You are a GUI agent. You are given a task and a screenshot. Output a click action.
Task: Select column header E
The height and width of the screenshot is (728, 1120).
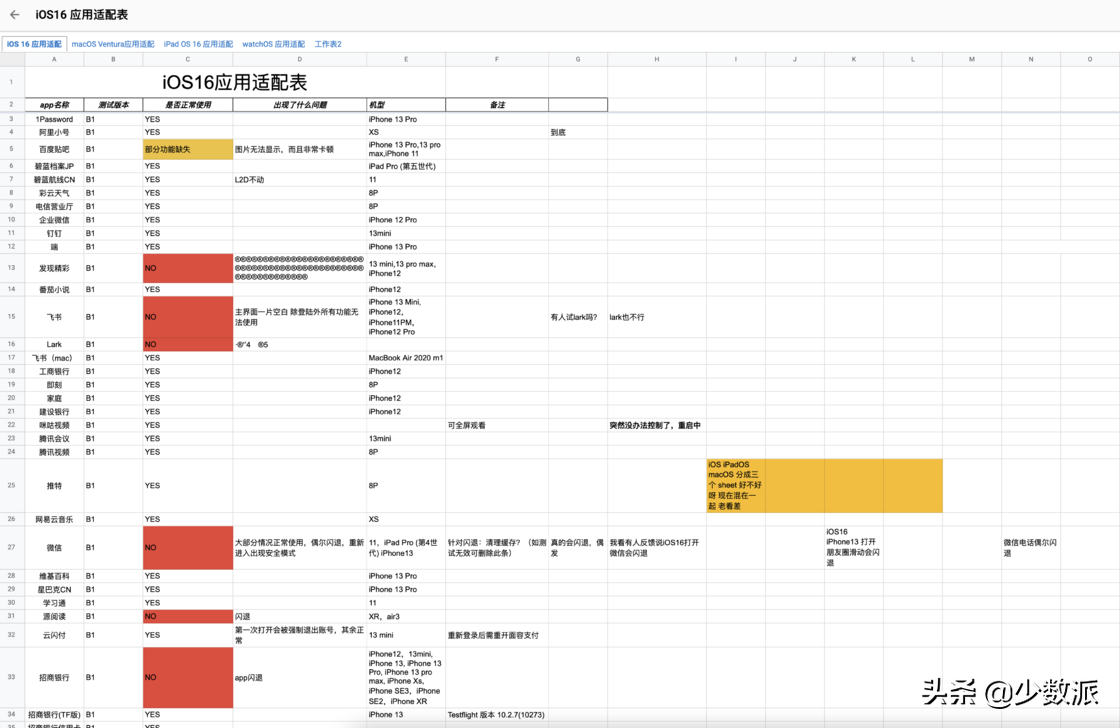coord(406,59)
